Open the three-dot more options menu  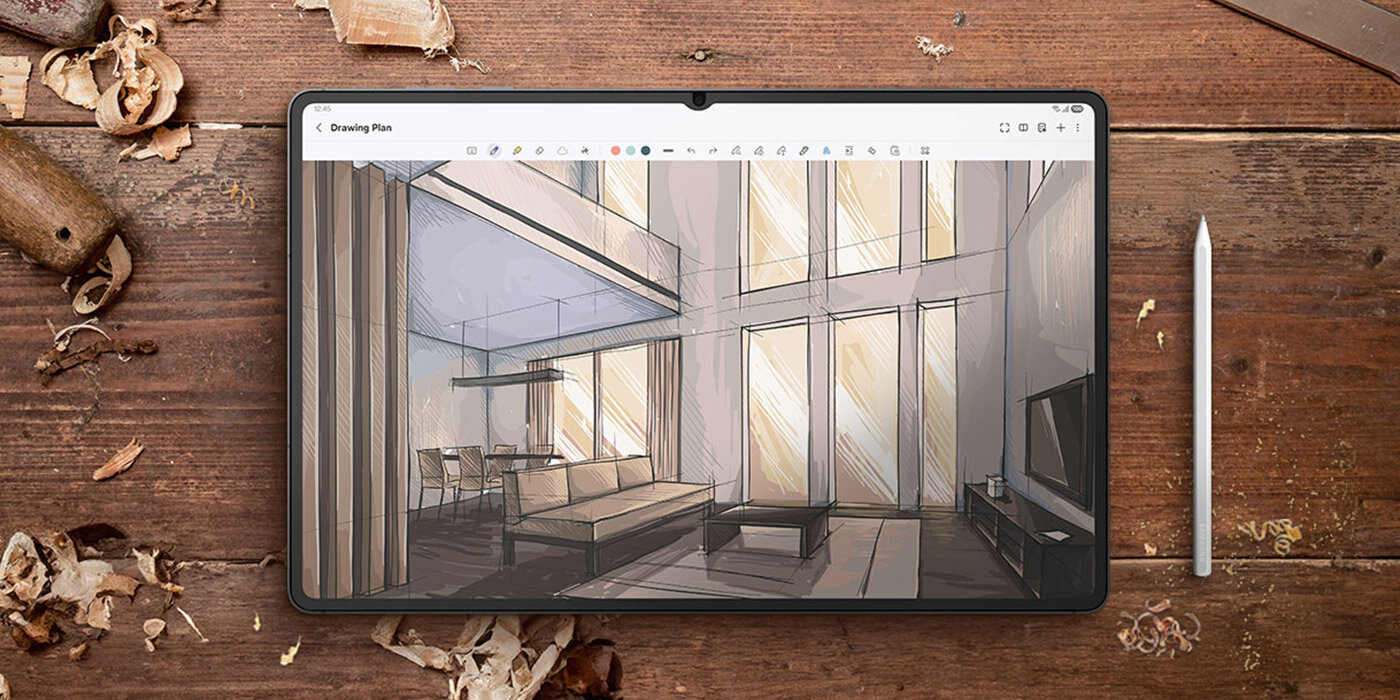[1077, 128]
